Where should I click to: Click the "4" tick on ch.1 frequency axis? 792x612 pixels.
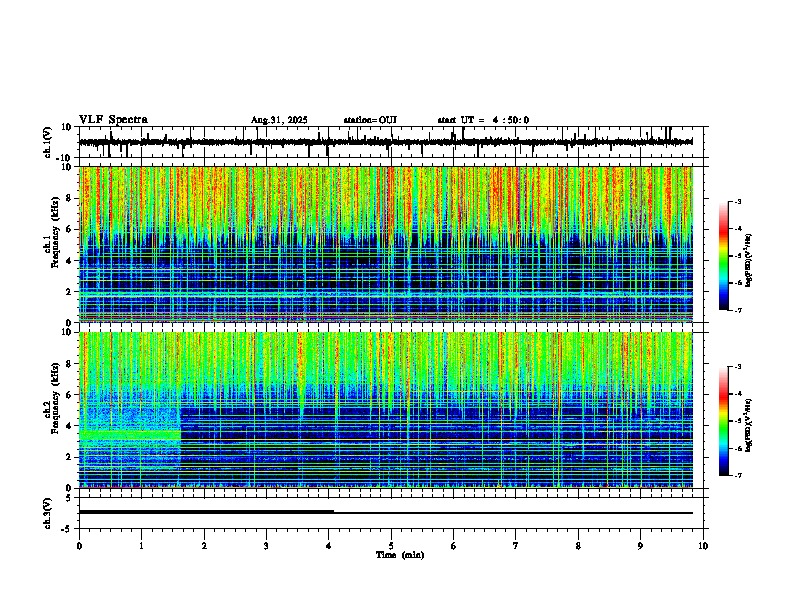pyautogui.click(x=69, y=261)
